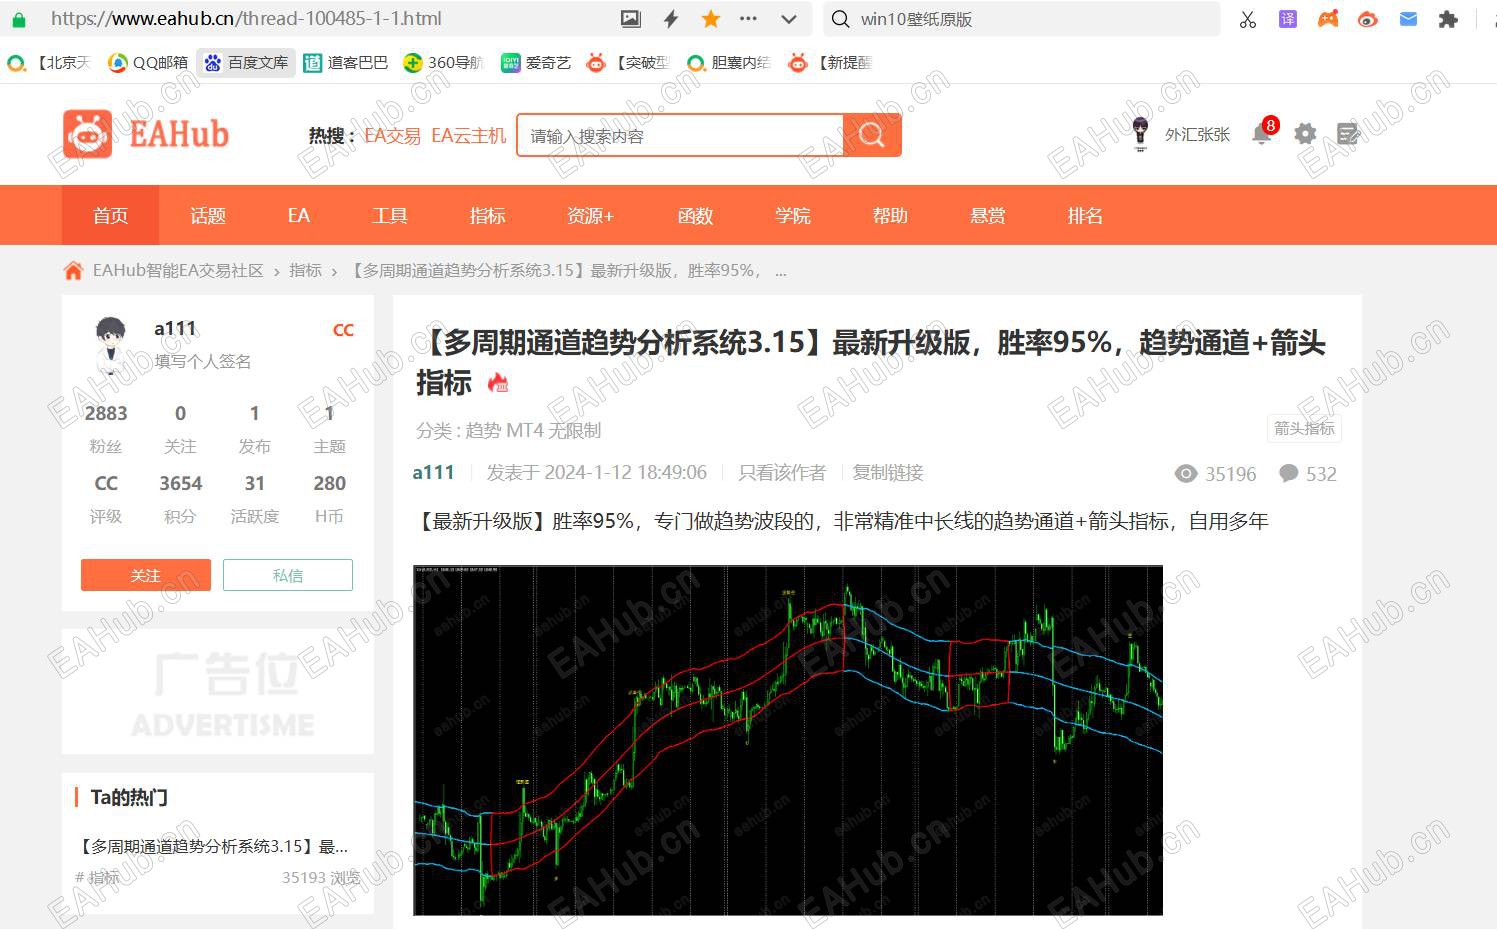Expand the 资源+ nav menu
This screenshot has height=929, width=1497.
pyautogui.click(x=590, y=215)
